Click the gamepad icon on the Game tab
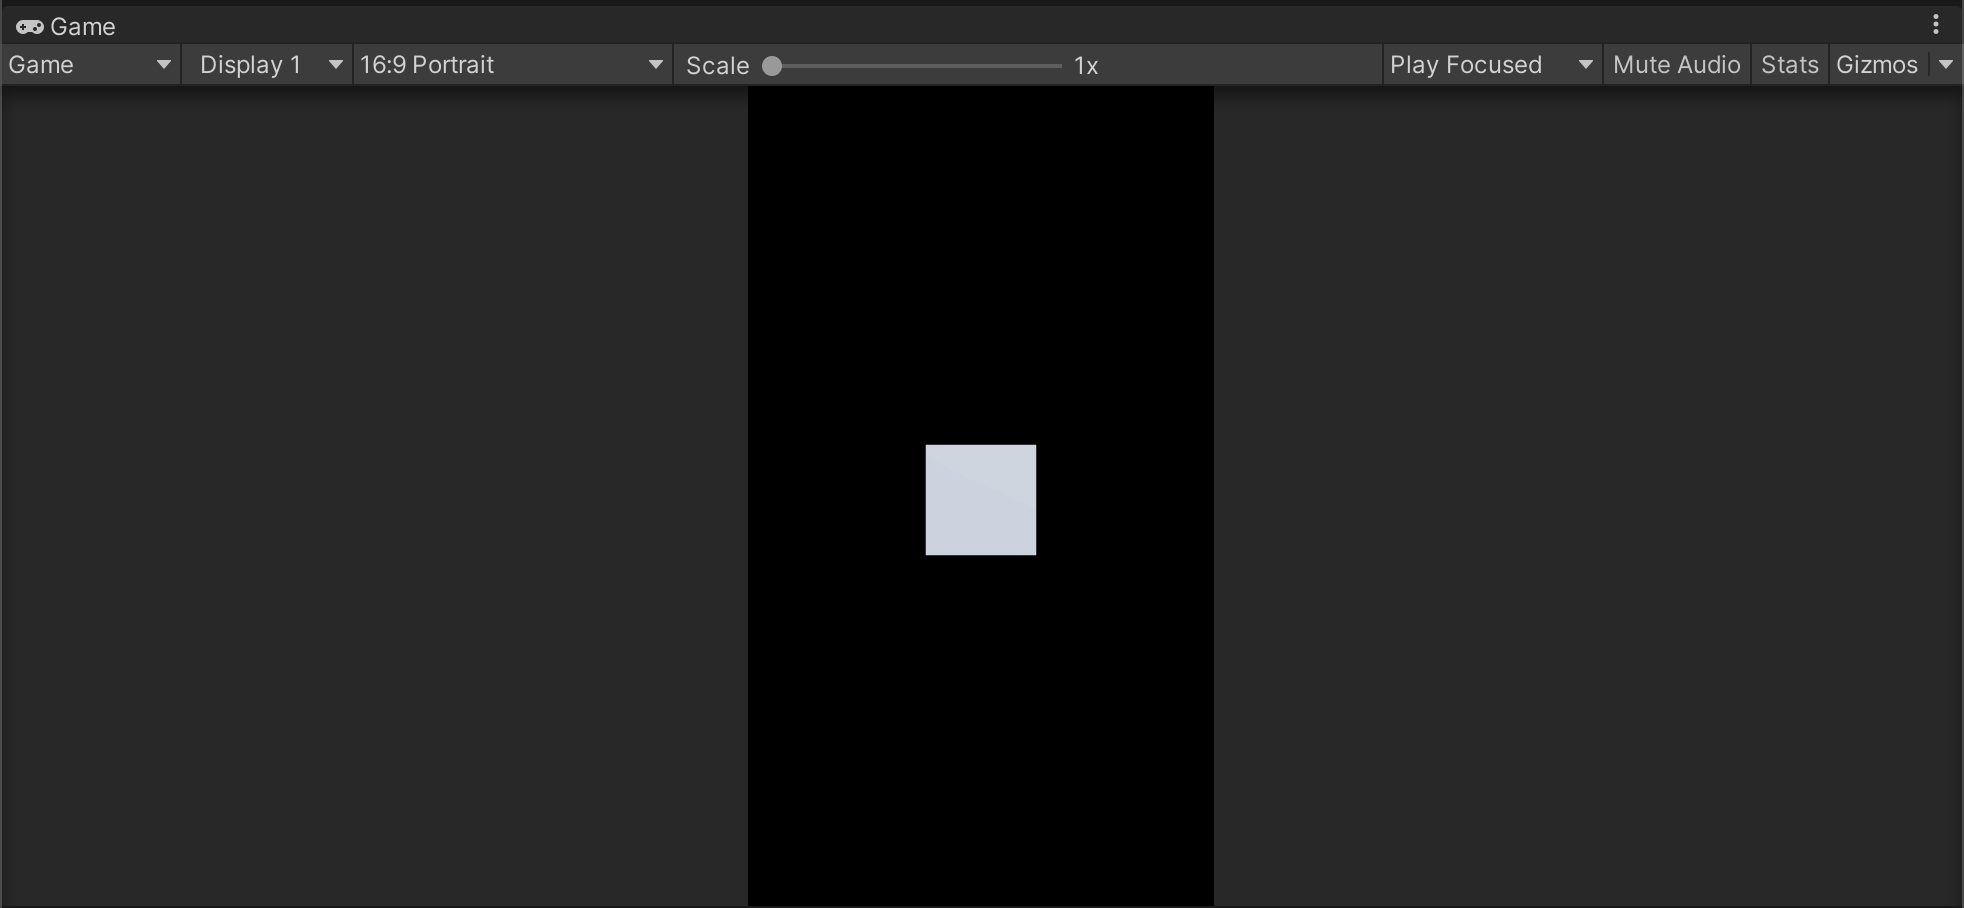Screen dimensions: 1964x908 point(29,27)
